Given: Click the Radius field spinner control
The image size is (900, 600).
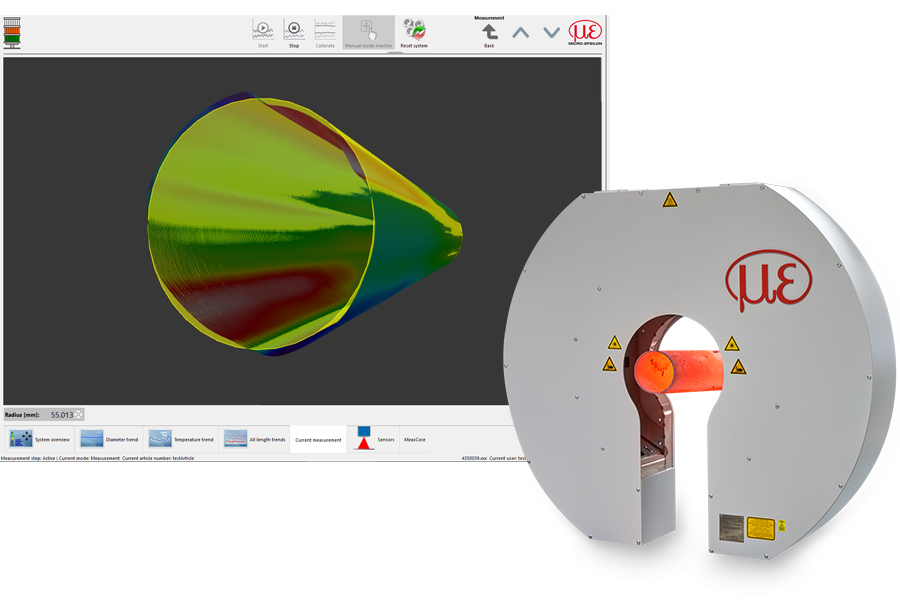Looking at the screenshot, I should click(80, 414).
